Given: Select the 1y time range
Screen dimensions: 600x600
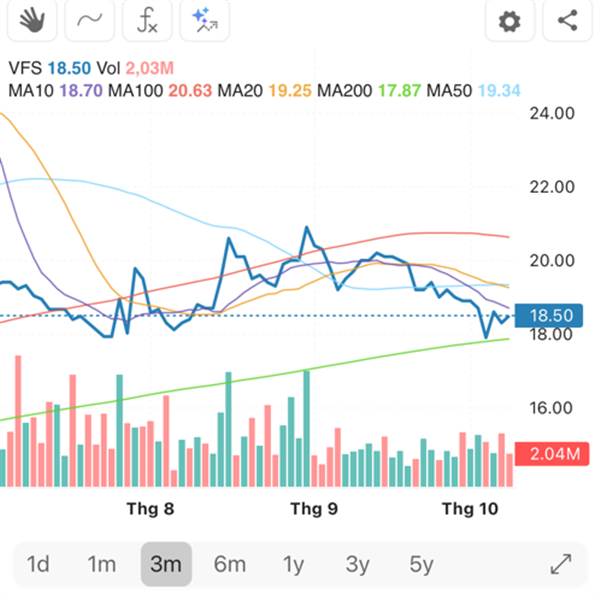Looking at the screenshot, I should coord(293,564).
